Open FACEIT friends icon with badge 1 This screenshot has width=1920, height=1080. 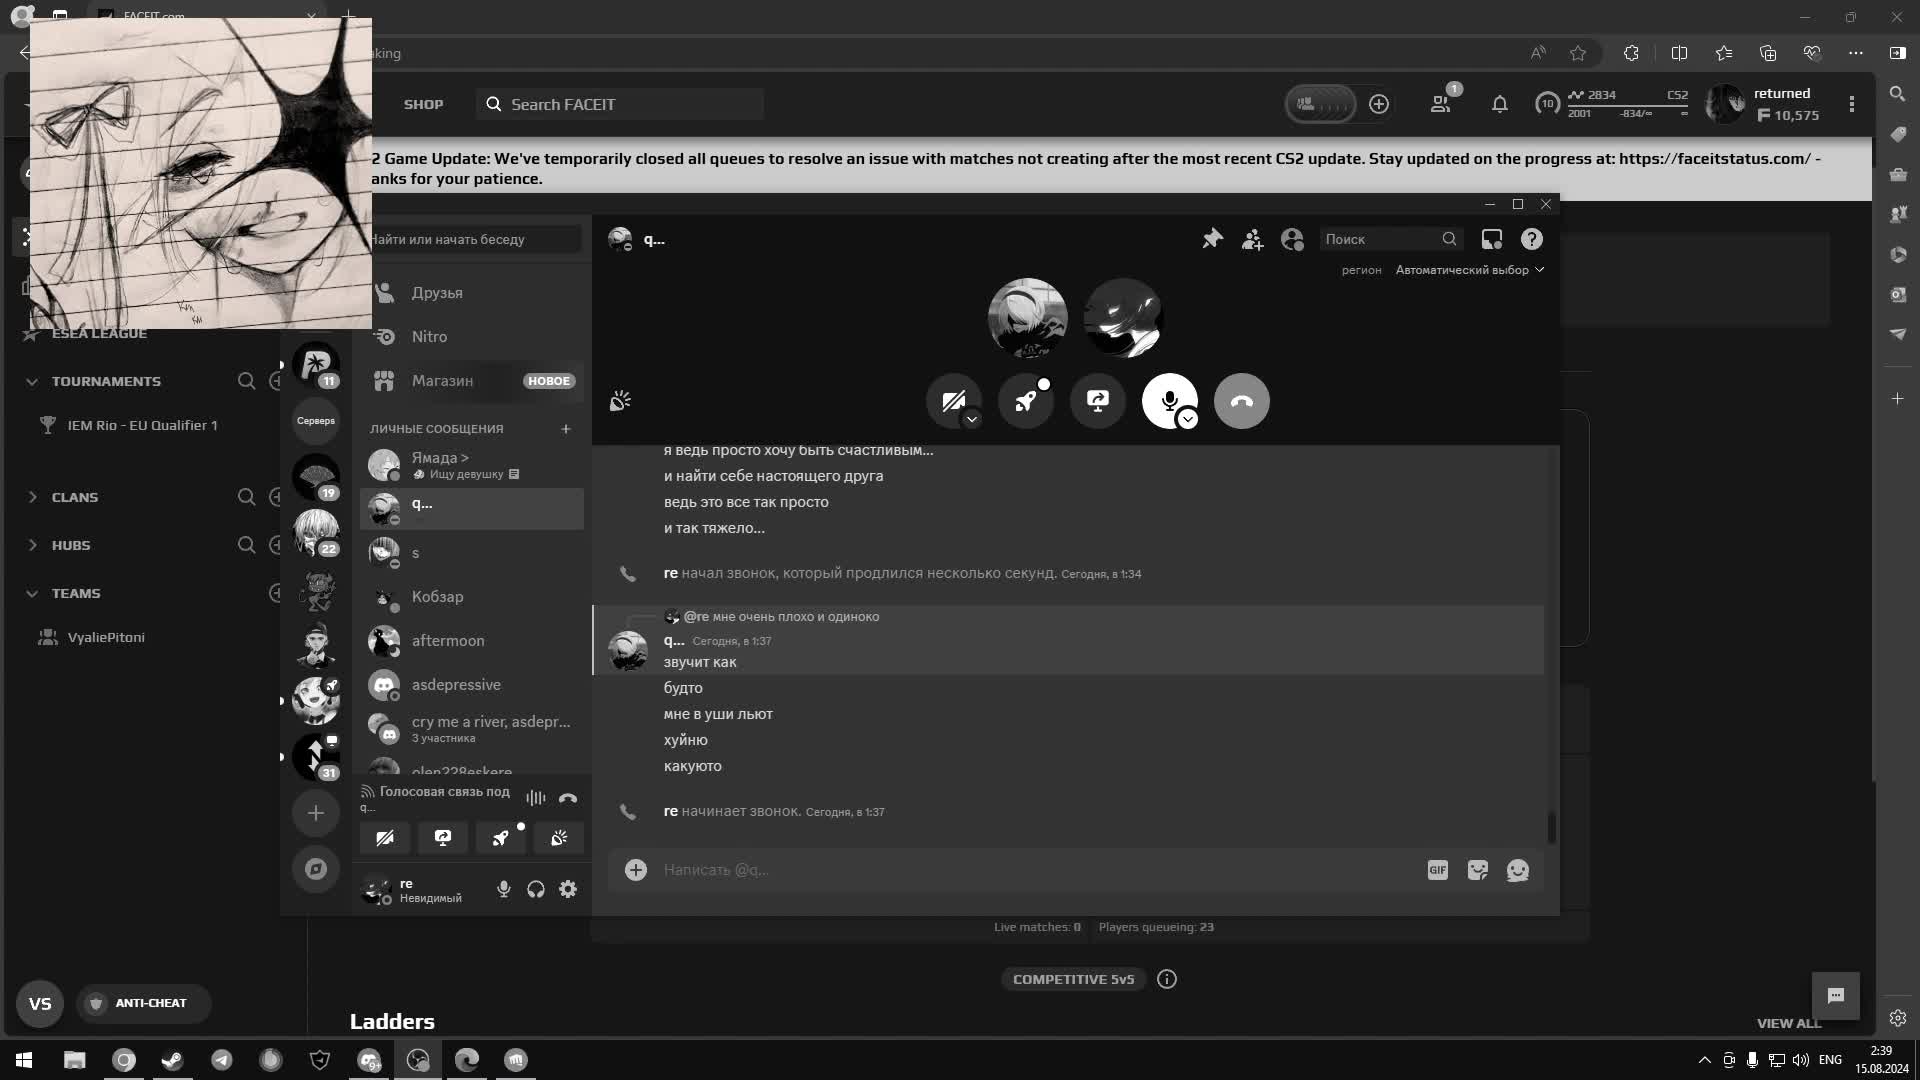tap(1442, 102)
